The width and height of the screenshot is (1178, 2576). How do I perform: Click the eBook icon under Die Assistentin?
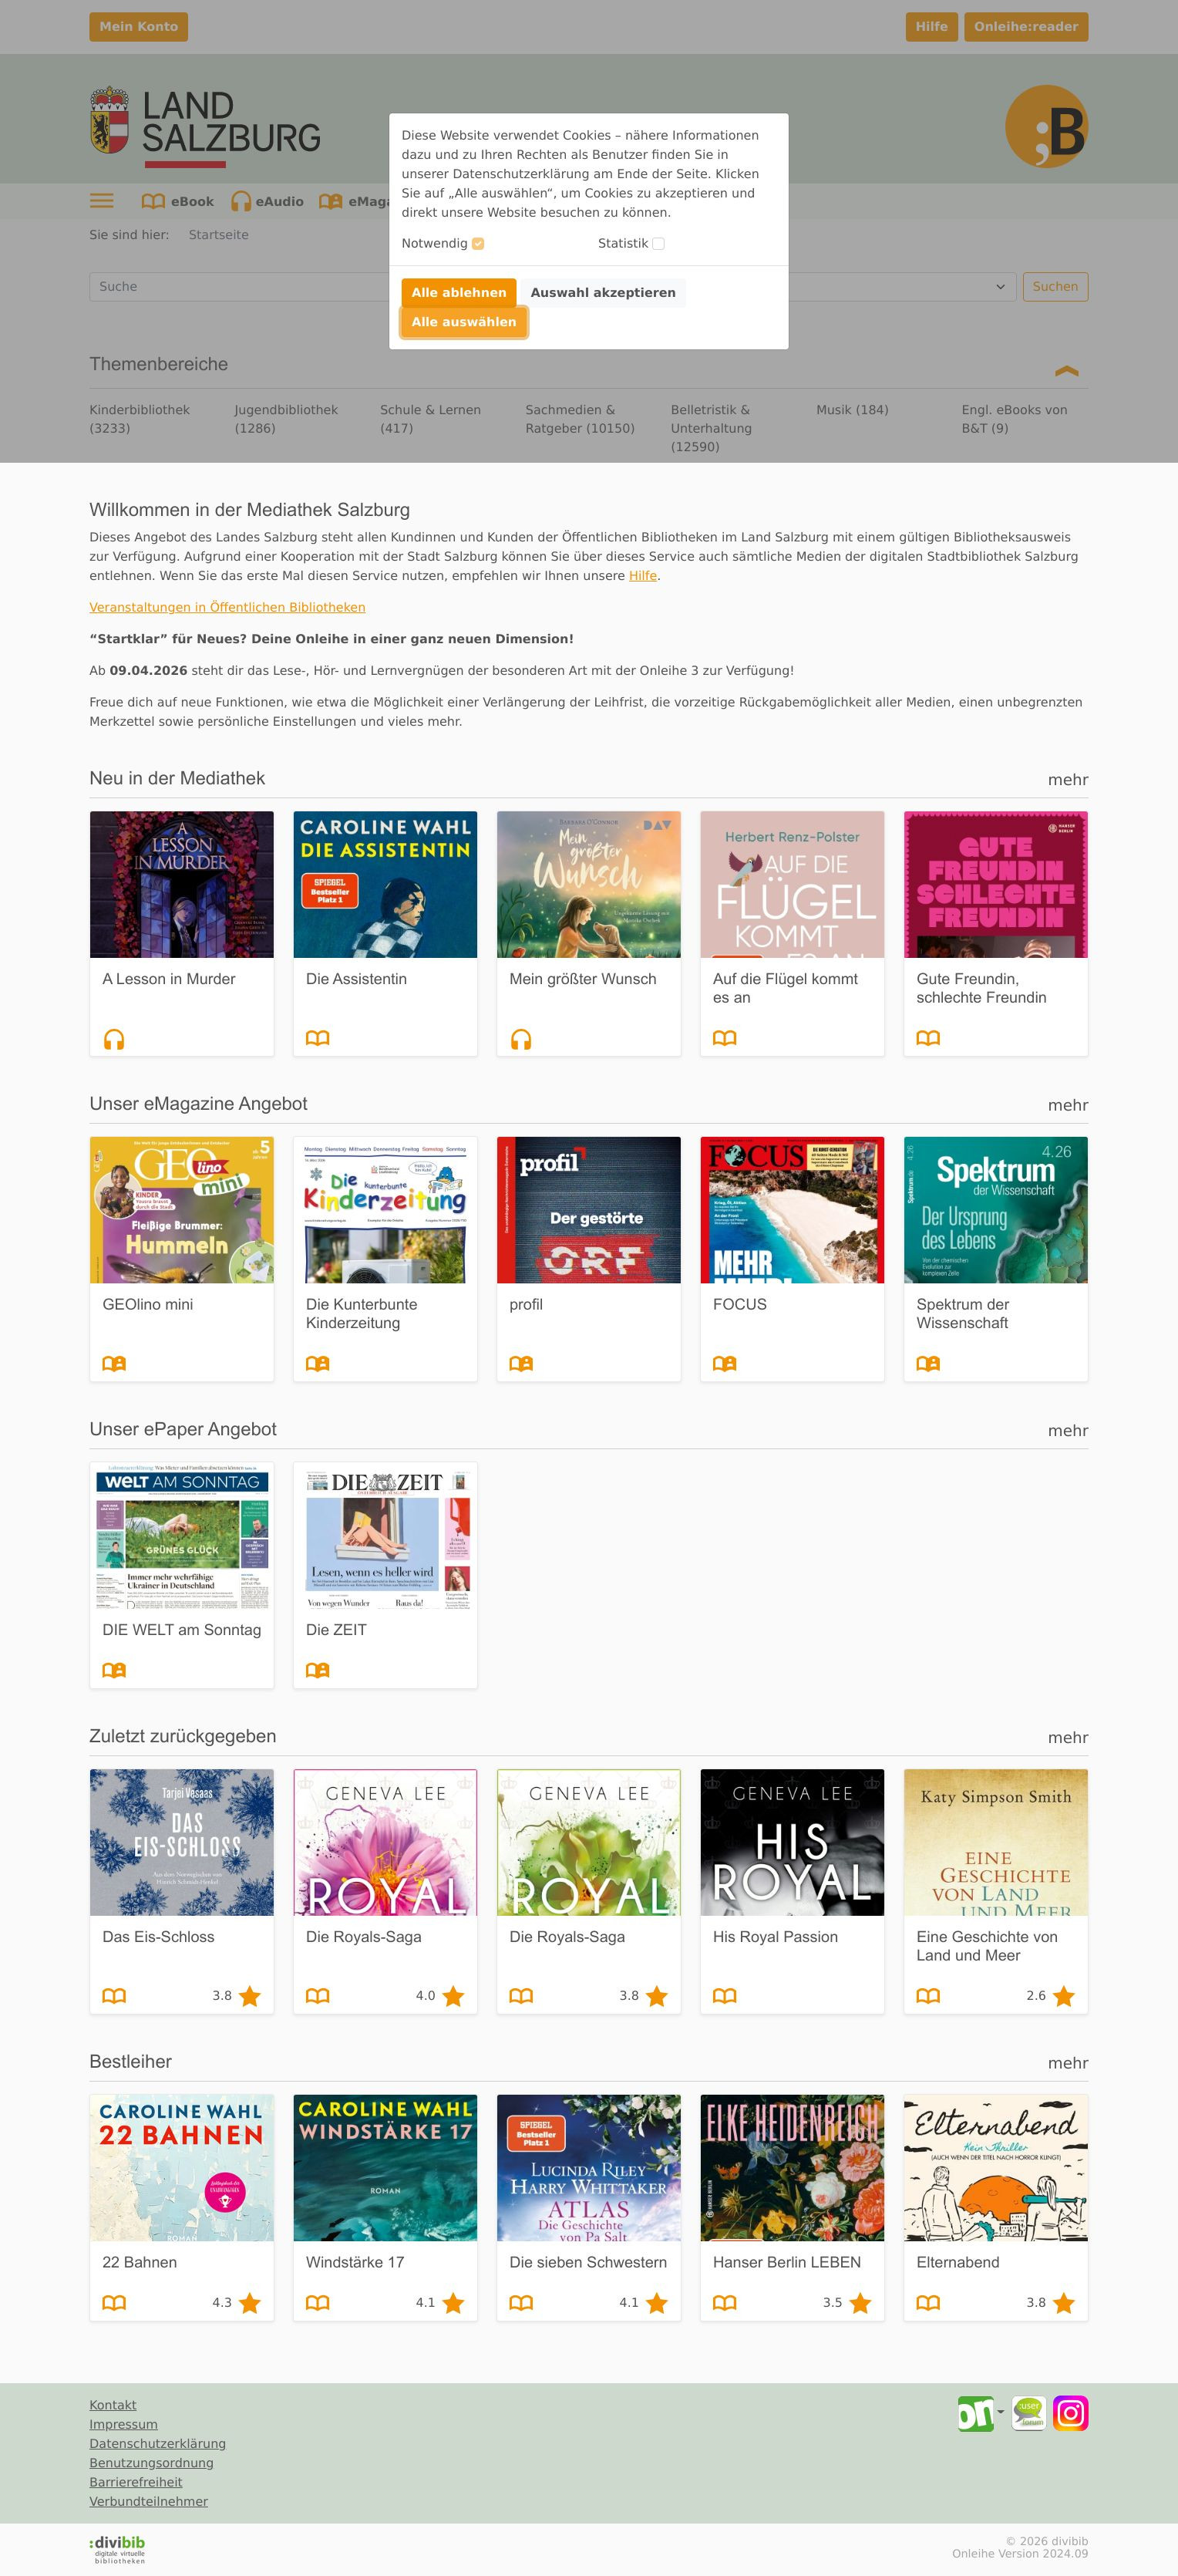(317, 1038)
